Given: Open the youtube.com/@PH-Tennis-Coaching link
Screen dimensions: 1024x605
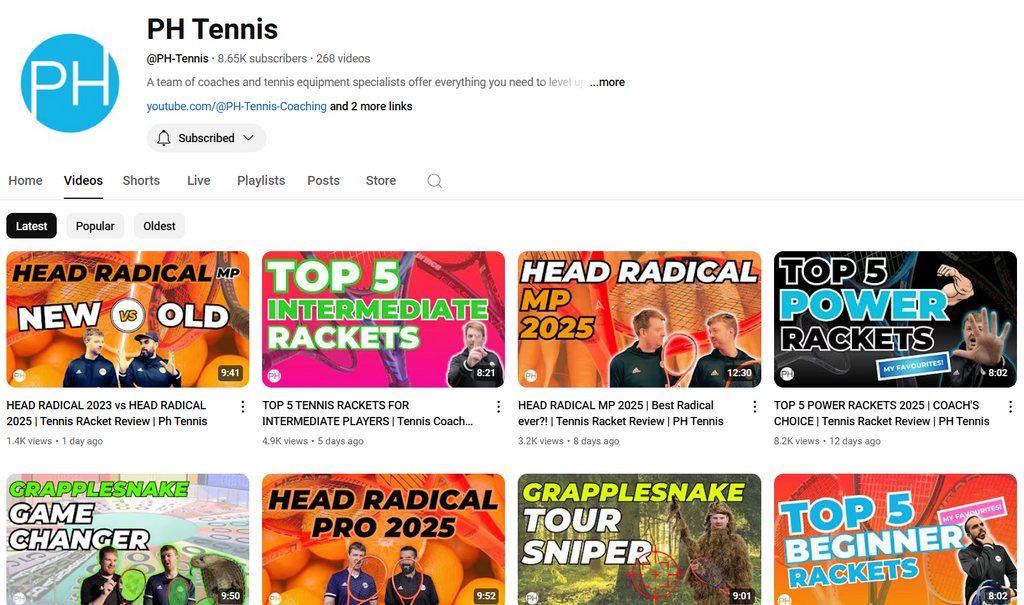Looking at the screenshot, I should [x=236, y=106].
